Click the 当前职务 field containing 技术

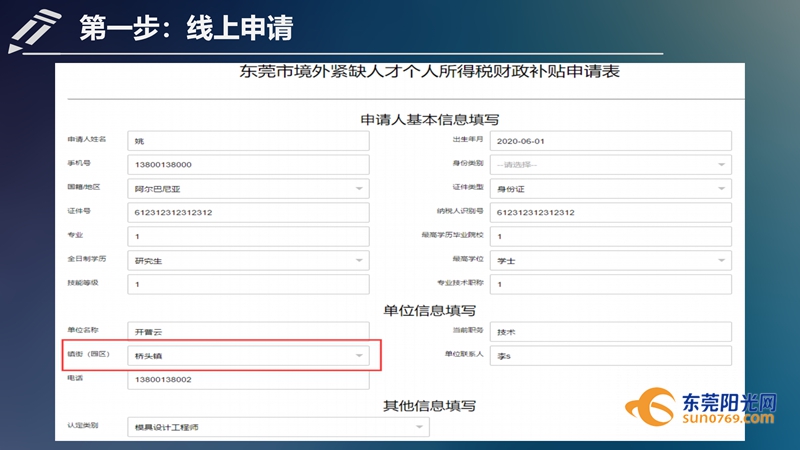coord(610,331)
